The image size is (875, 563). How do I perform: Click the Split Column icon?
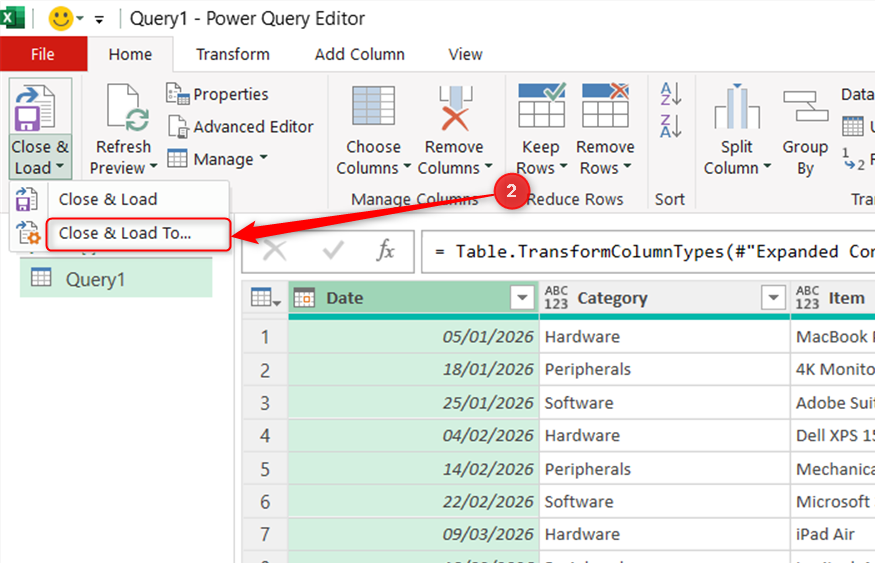coord(737,106)
